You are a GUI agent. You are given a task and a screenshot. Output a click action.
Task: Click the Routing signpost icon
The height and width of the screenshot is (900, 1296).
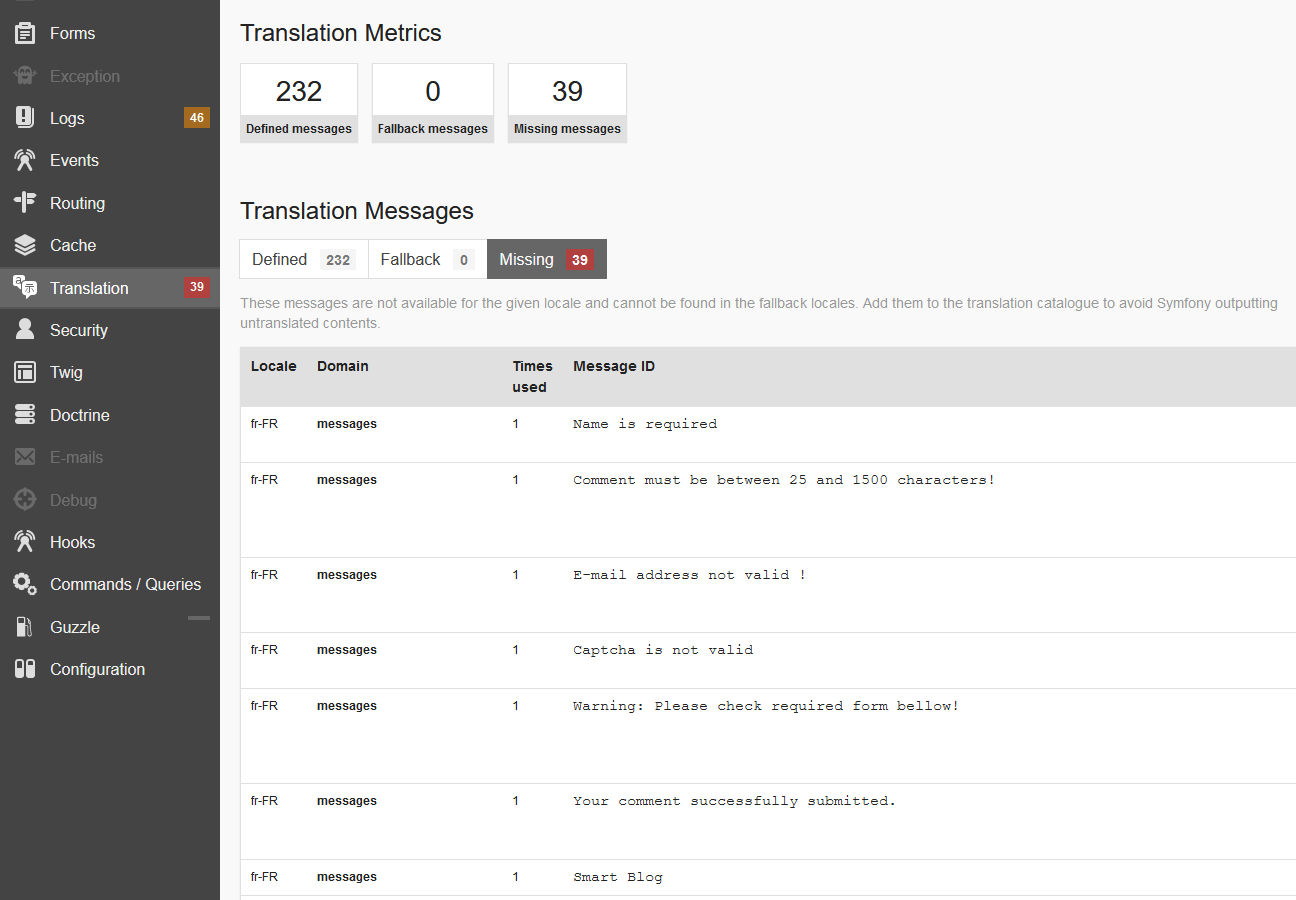coord(25,203)
